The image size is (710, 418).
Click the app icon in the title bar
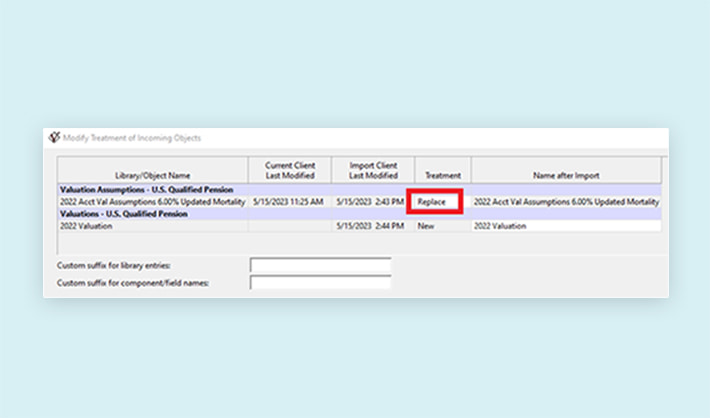tap(54, 137)
